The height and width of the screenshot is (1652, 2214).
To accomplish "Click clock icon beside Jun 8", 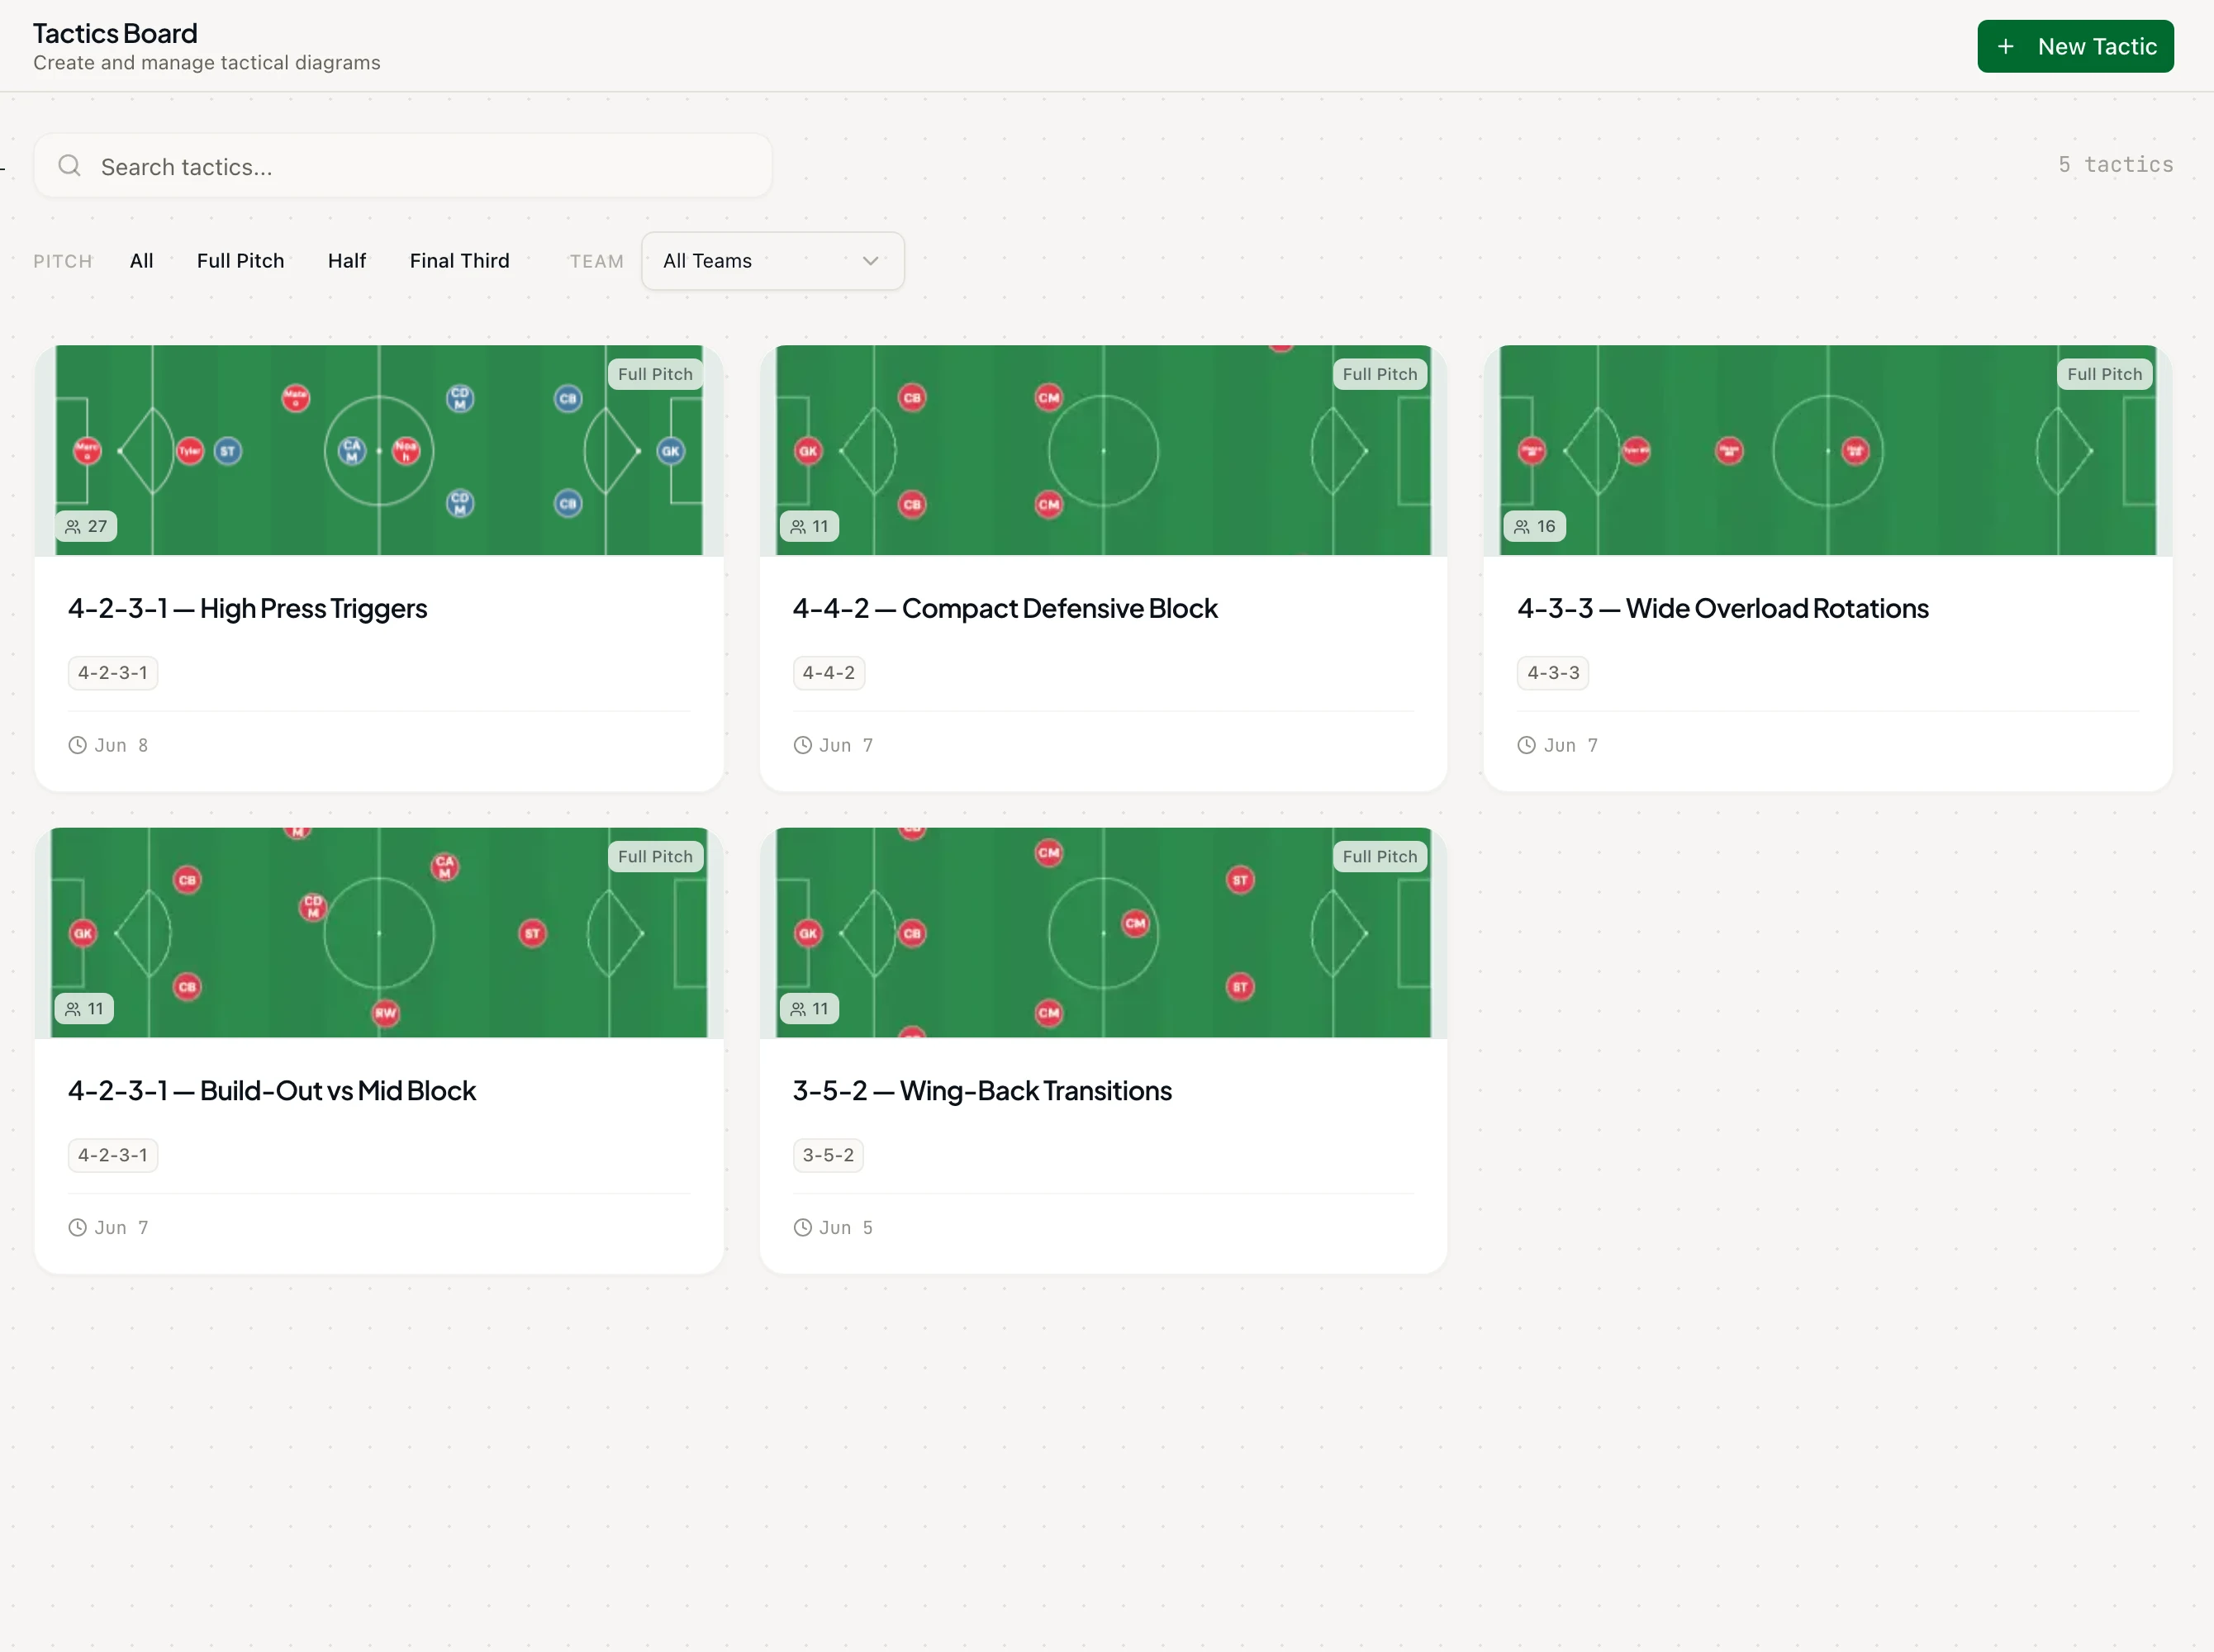I will click(77, 745).
